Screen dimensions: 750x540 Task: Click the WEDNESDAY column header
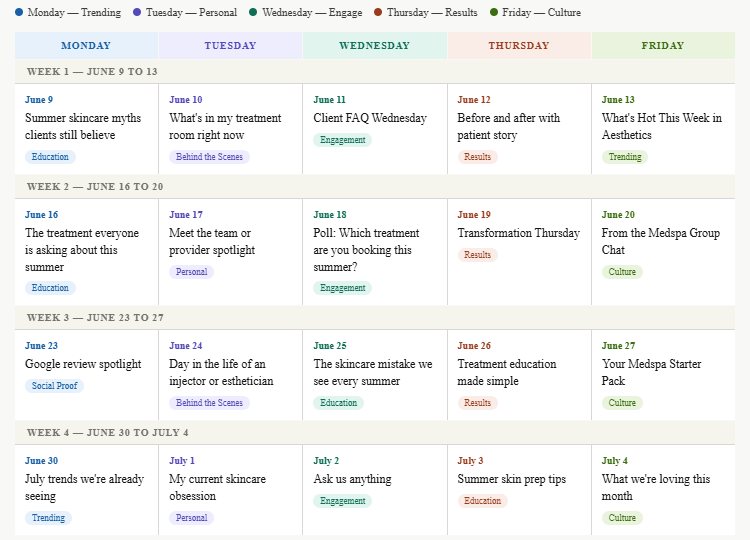375,45
